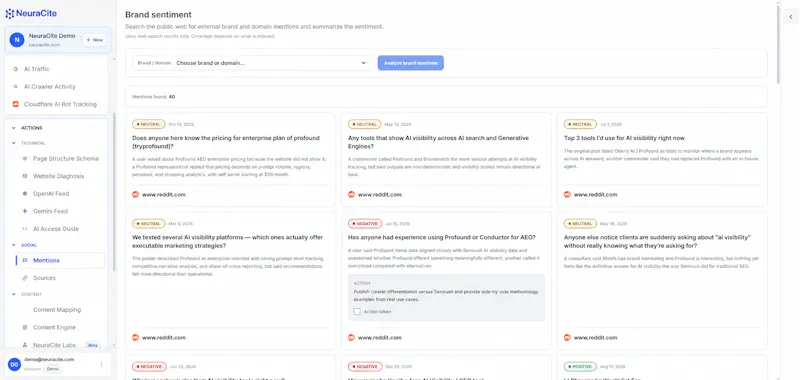Click the Demo tag under the email
The height and width of the screenshot is (380, 800).
52,368
